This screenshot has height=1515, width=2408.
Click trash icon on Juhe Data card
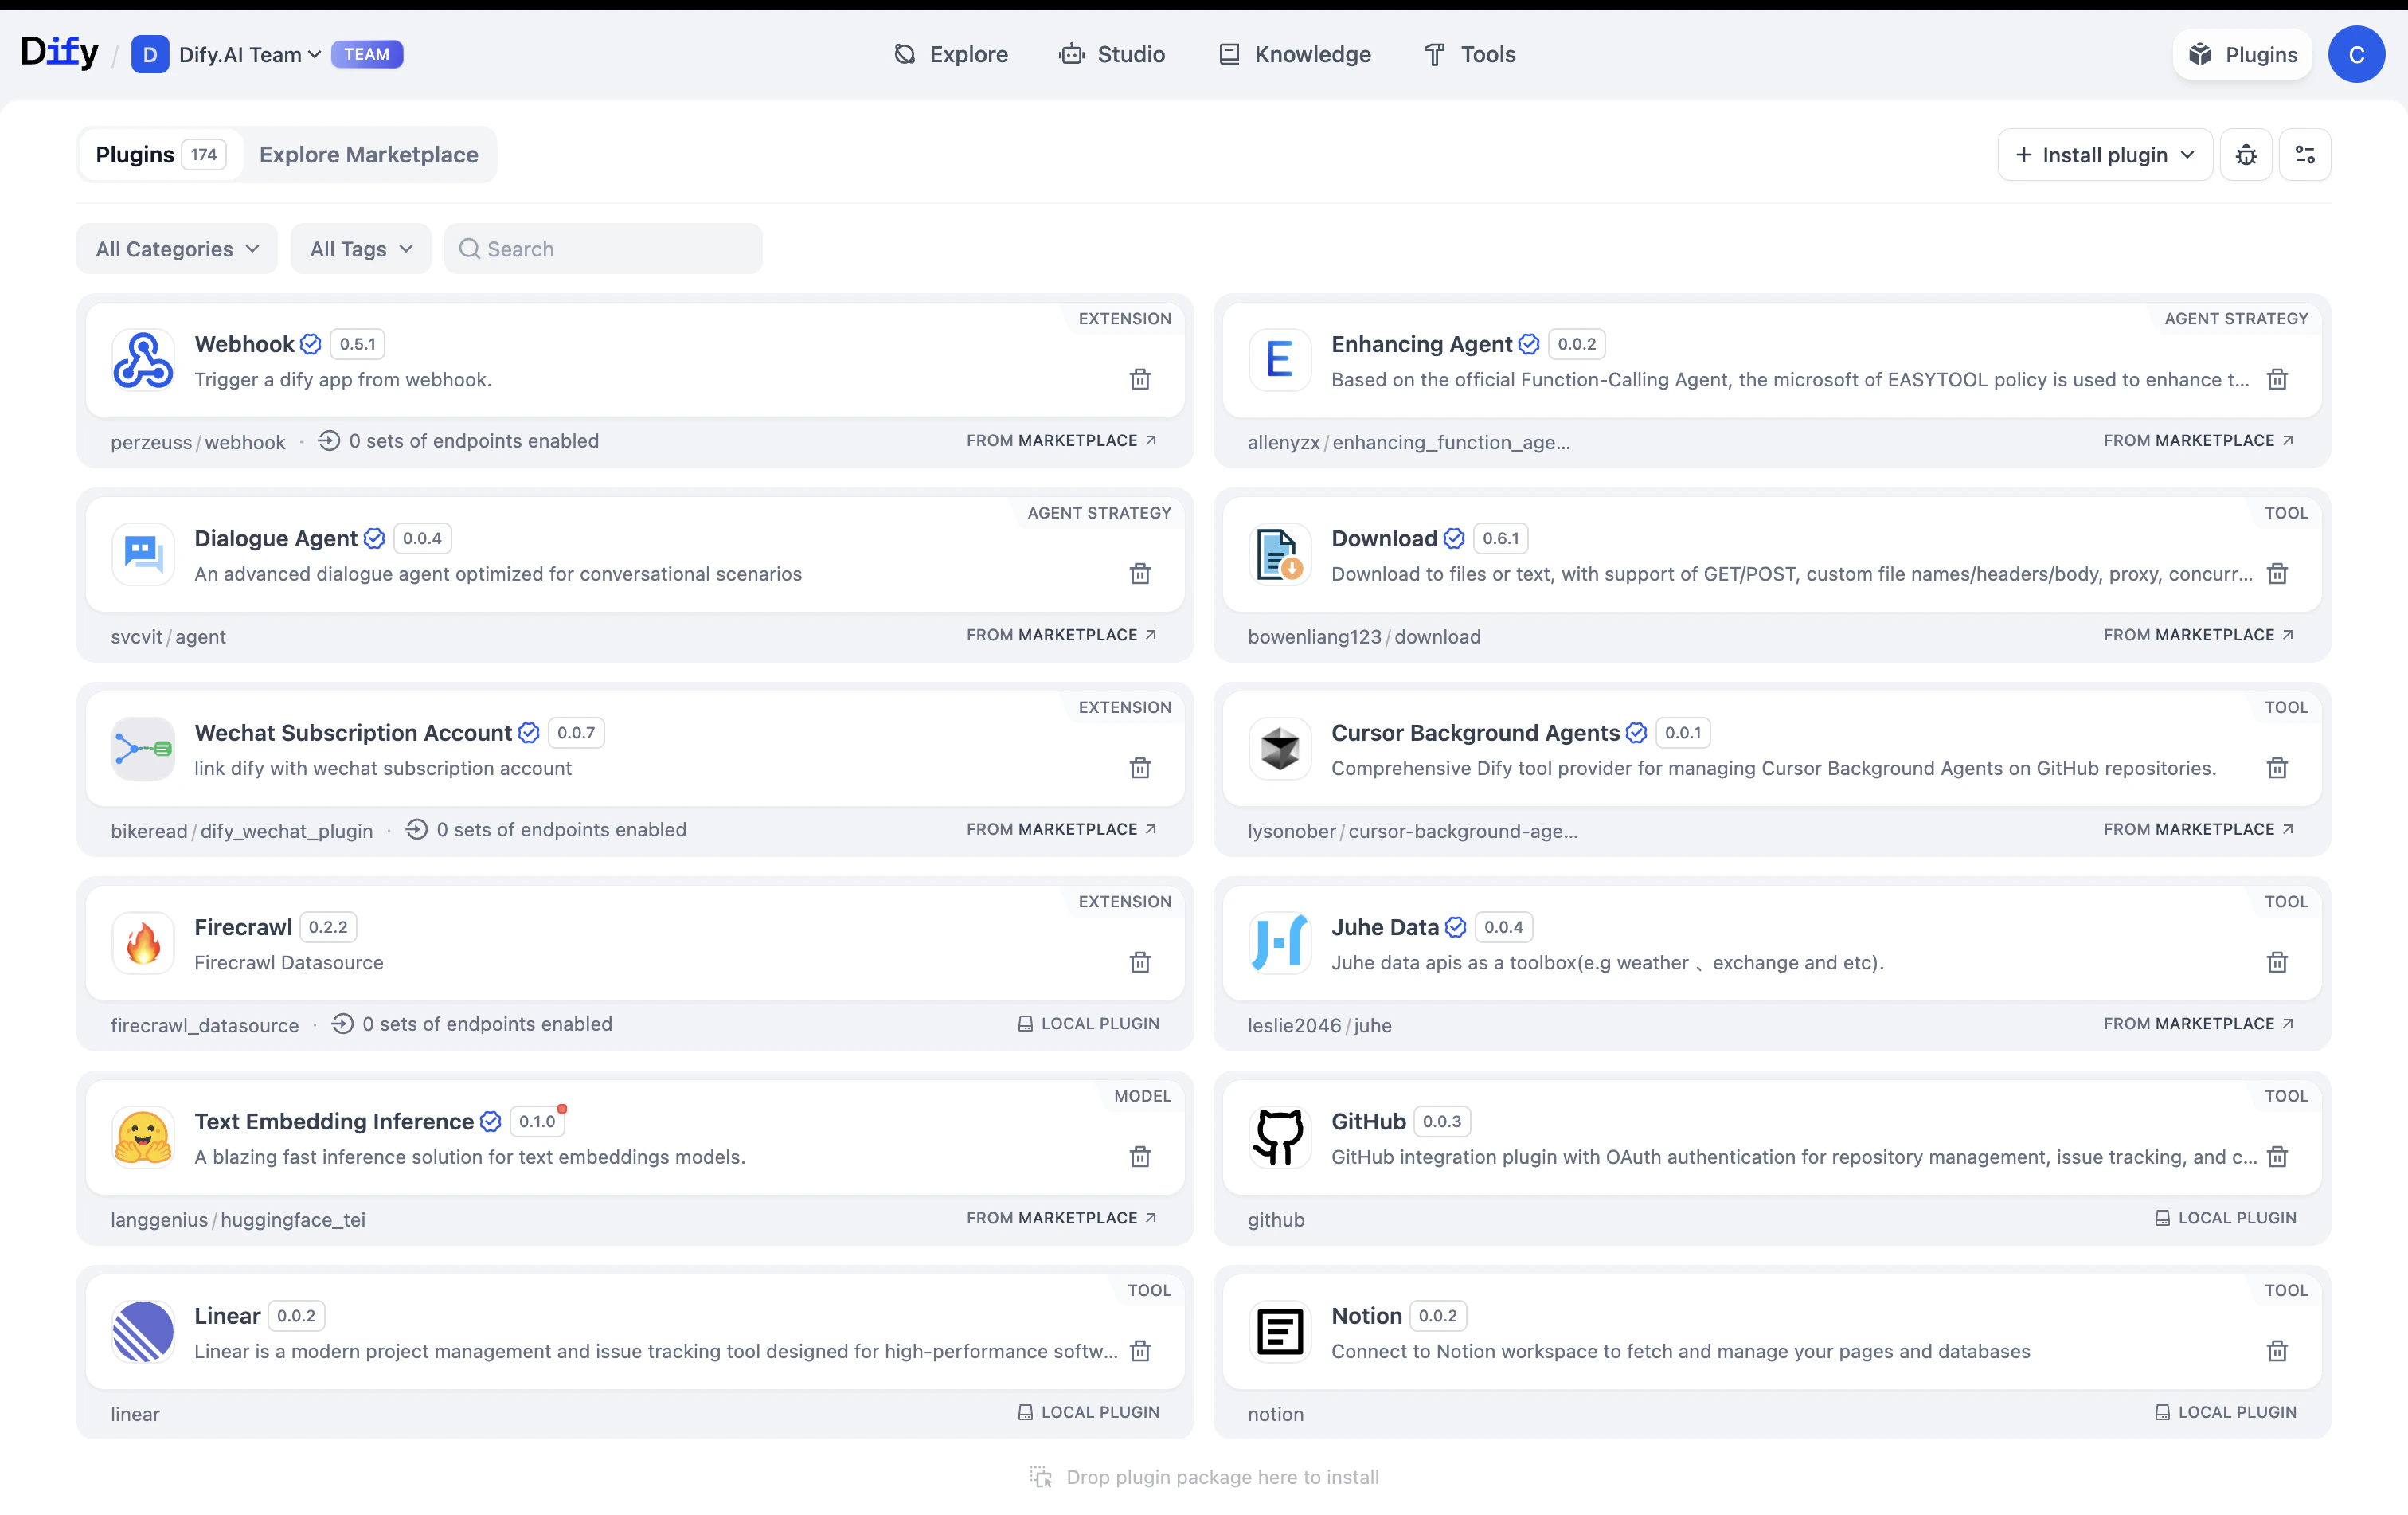point(2277,962)
